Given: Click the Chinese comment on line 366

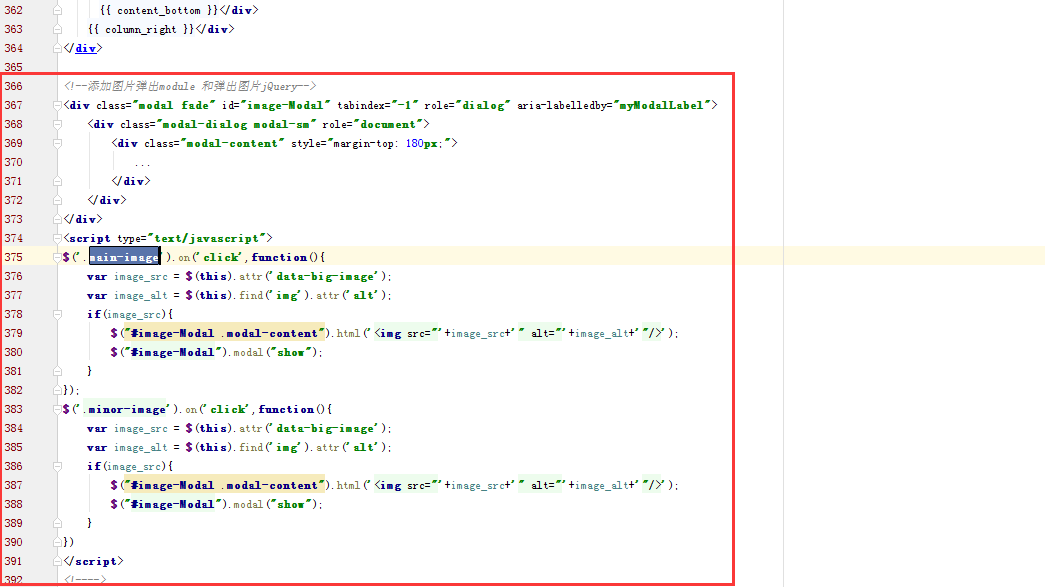Looking at the screenshot, I should pyautogui.click(x=190, y=86).
